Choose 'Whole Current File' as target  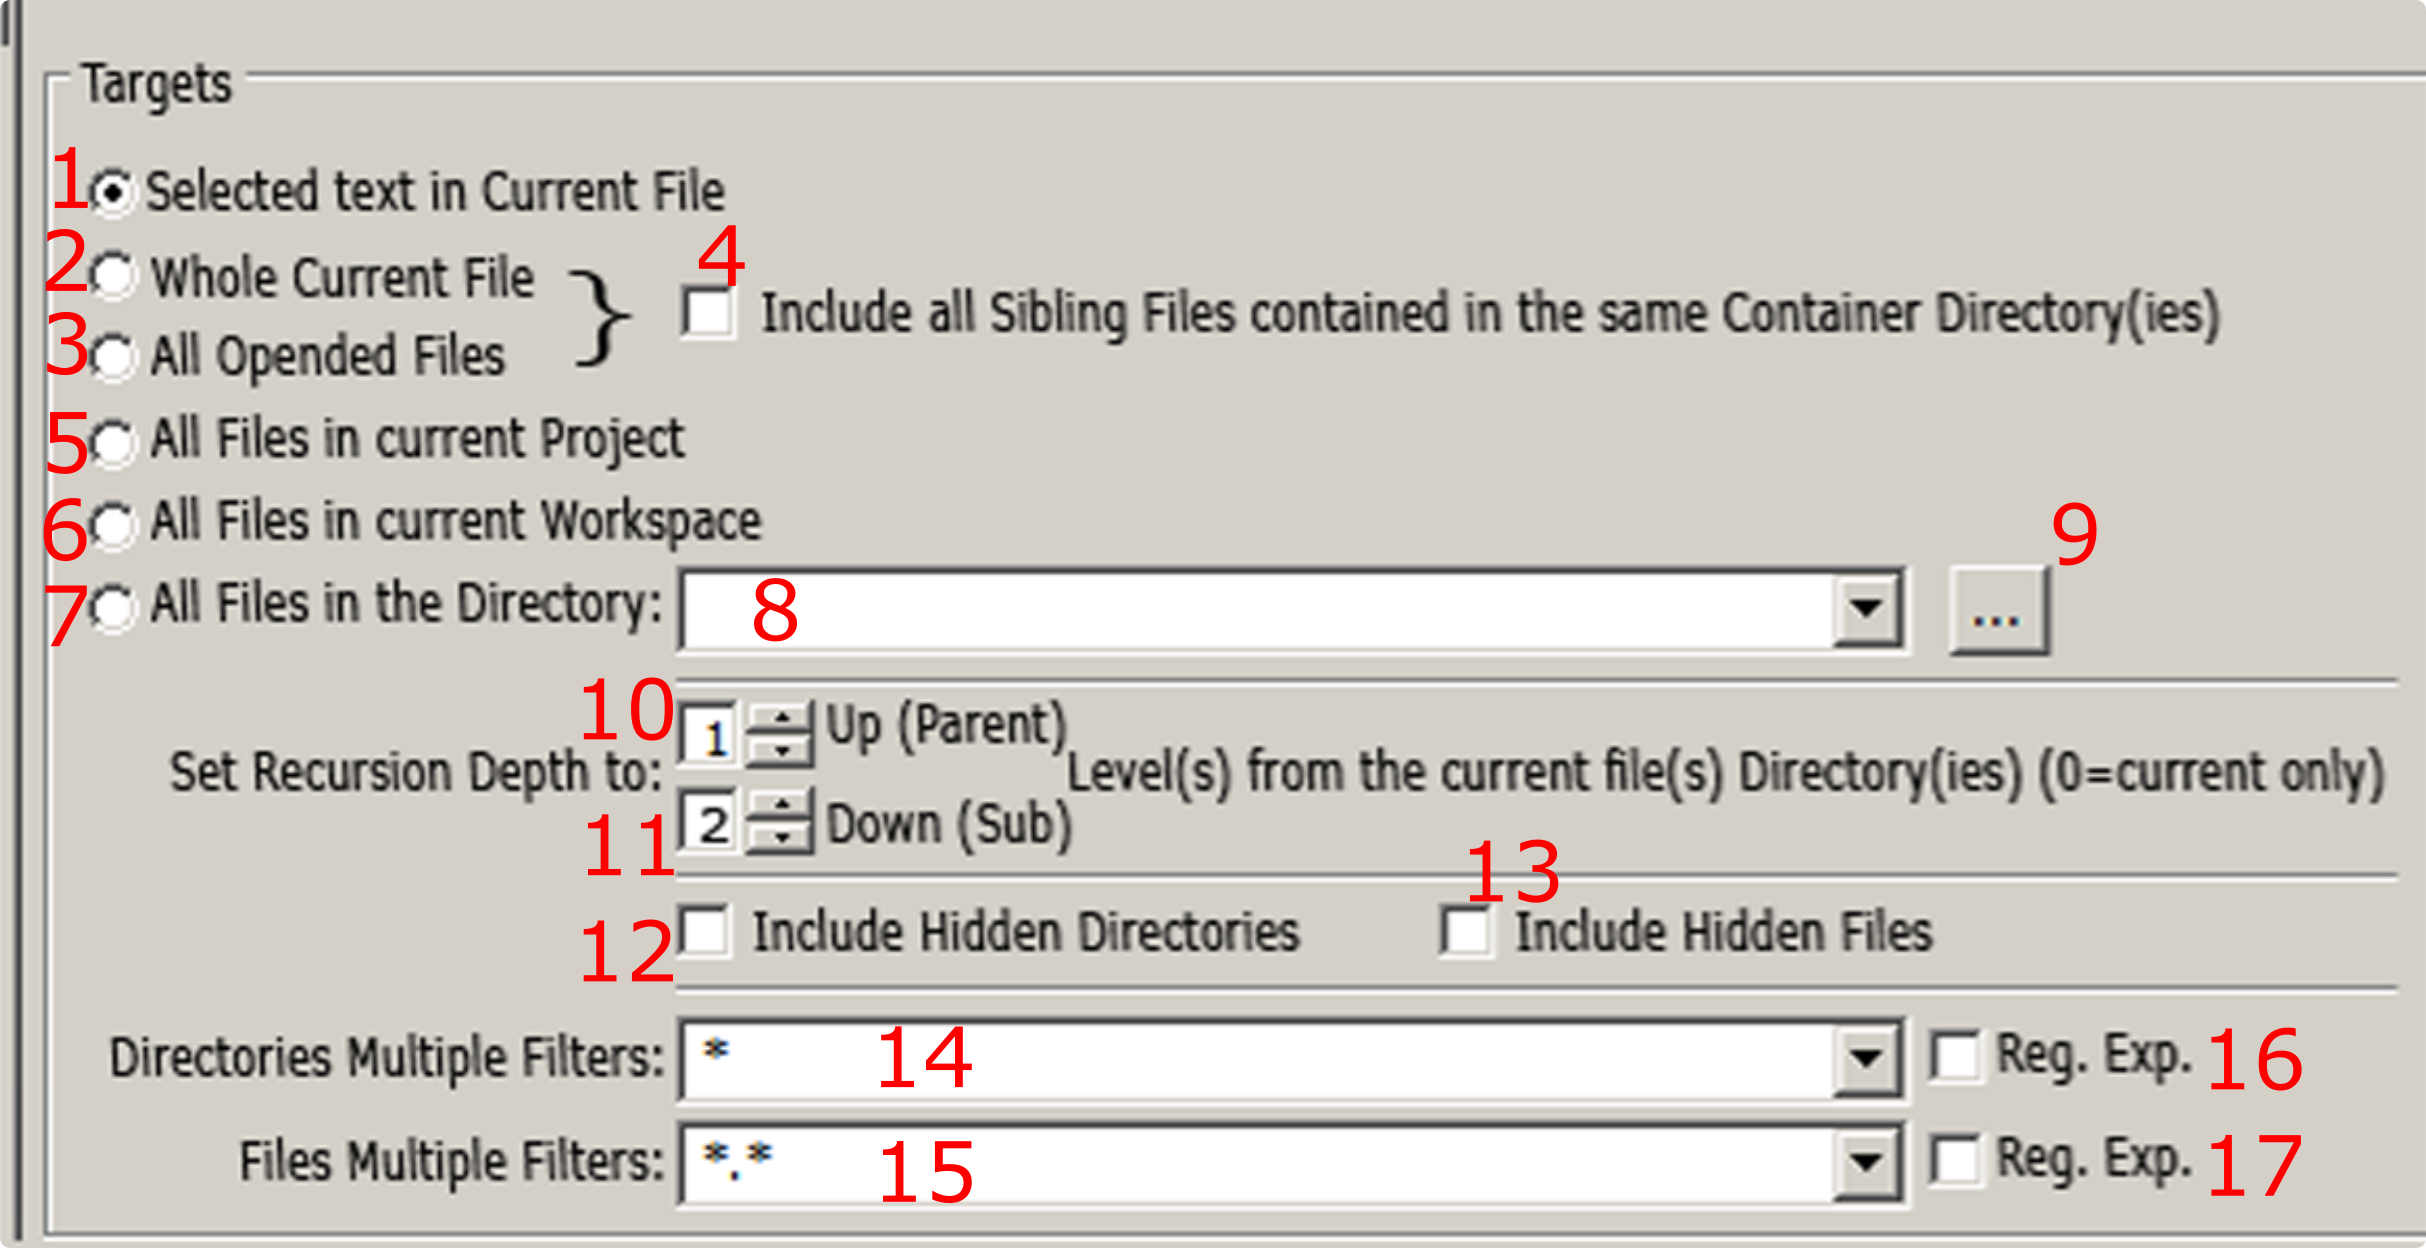coord(113,277)
